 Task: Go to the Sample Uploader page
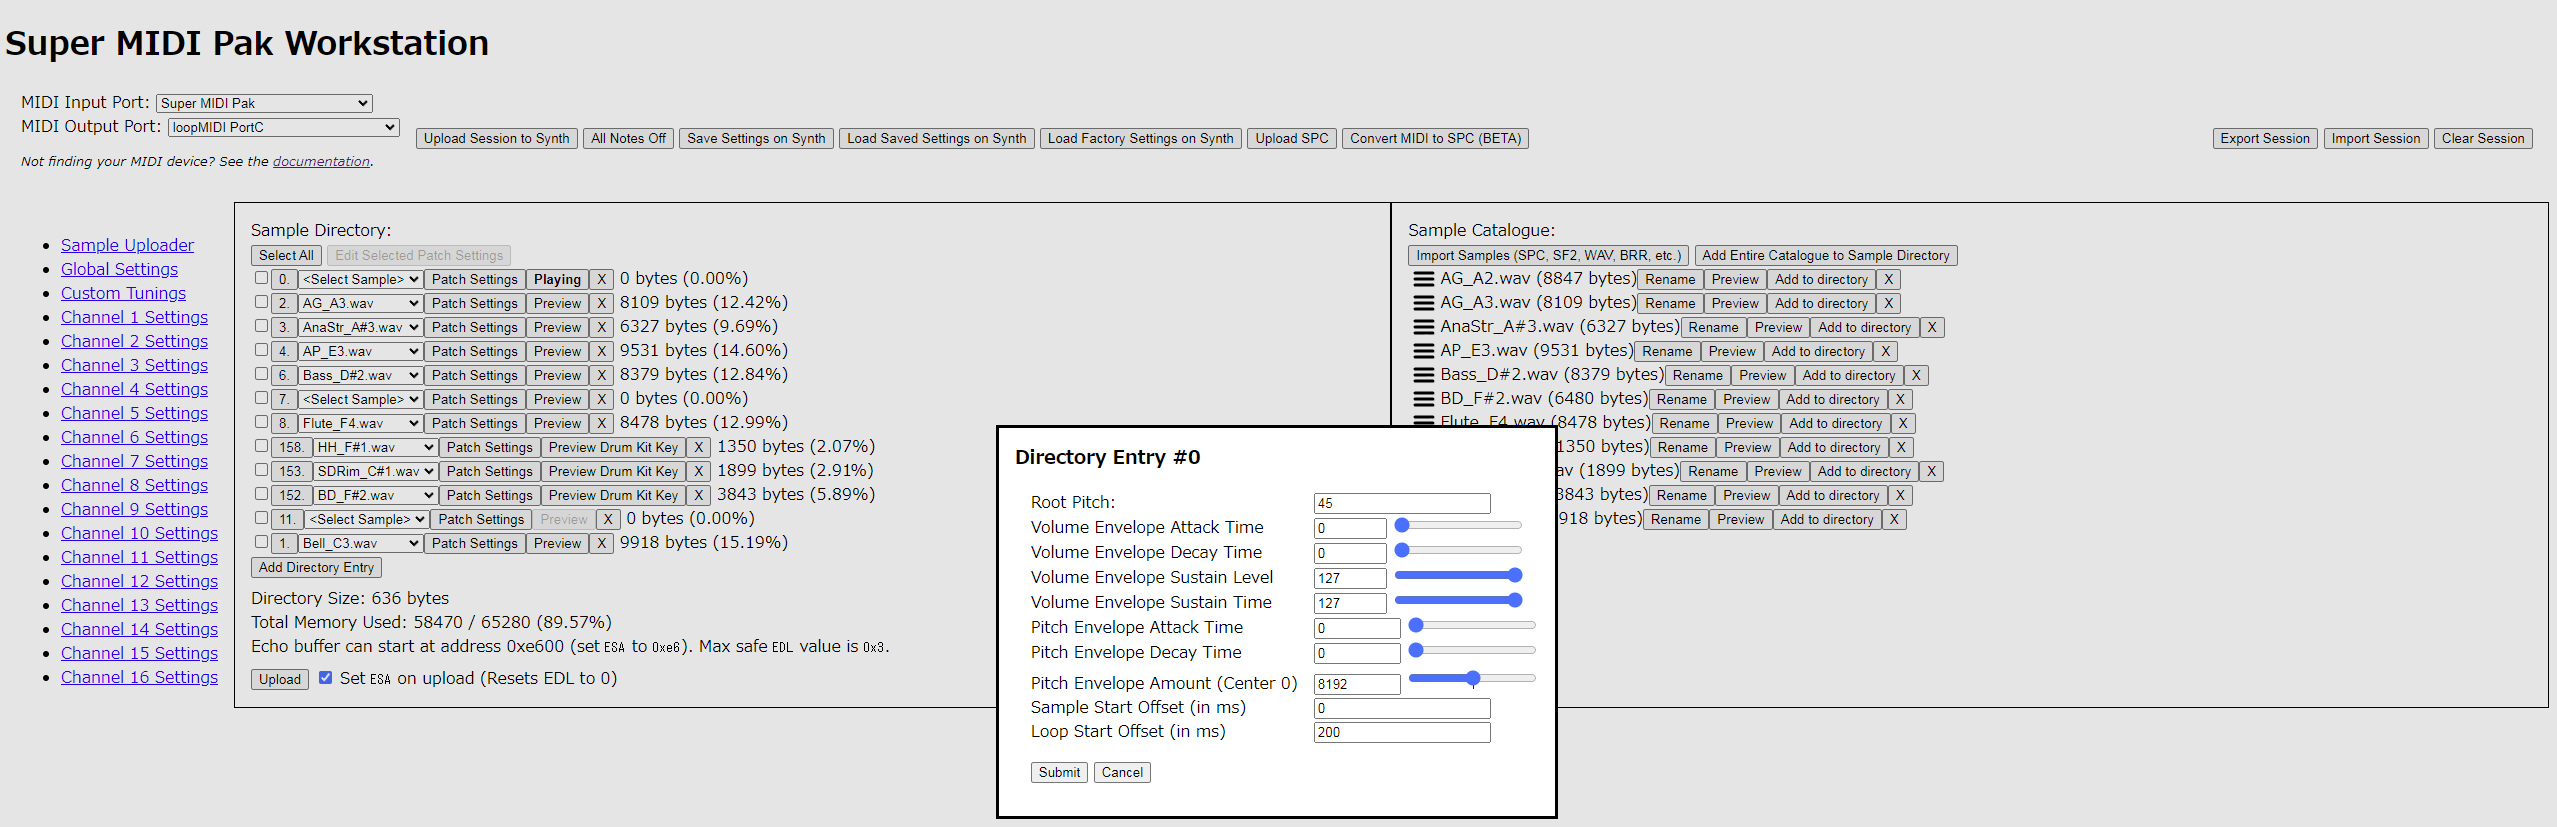[x=127, y=245]
